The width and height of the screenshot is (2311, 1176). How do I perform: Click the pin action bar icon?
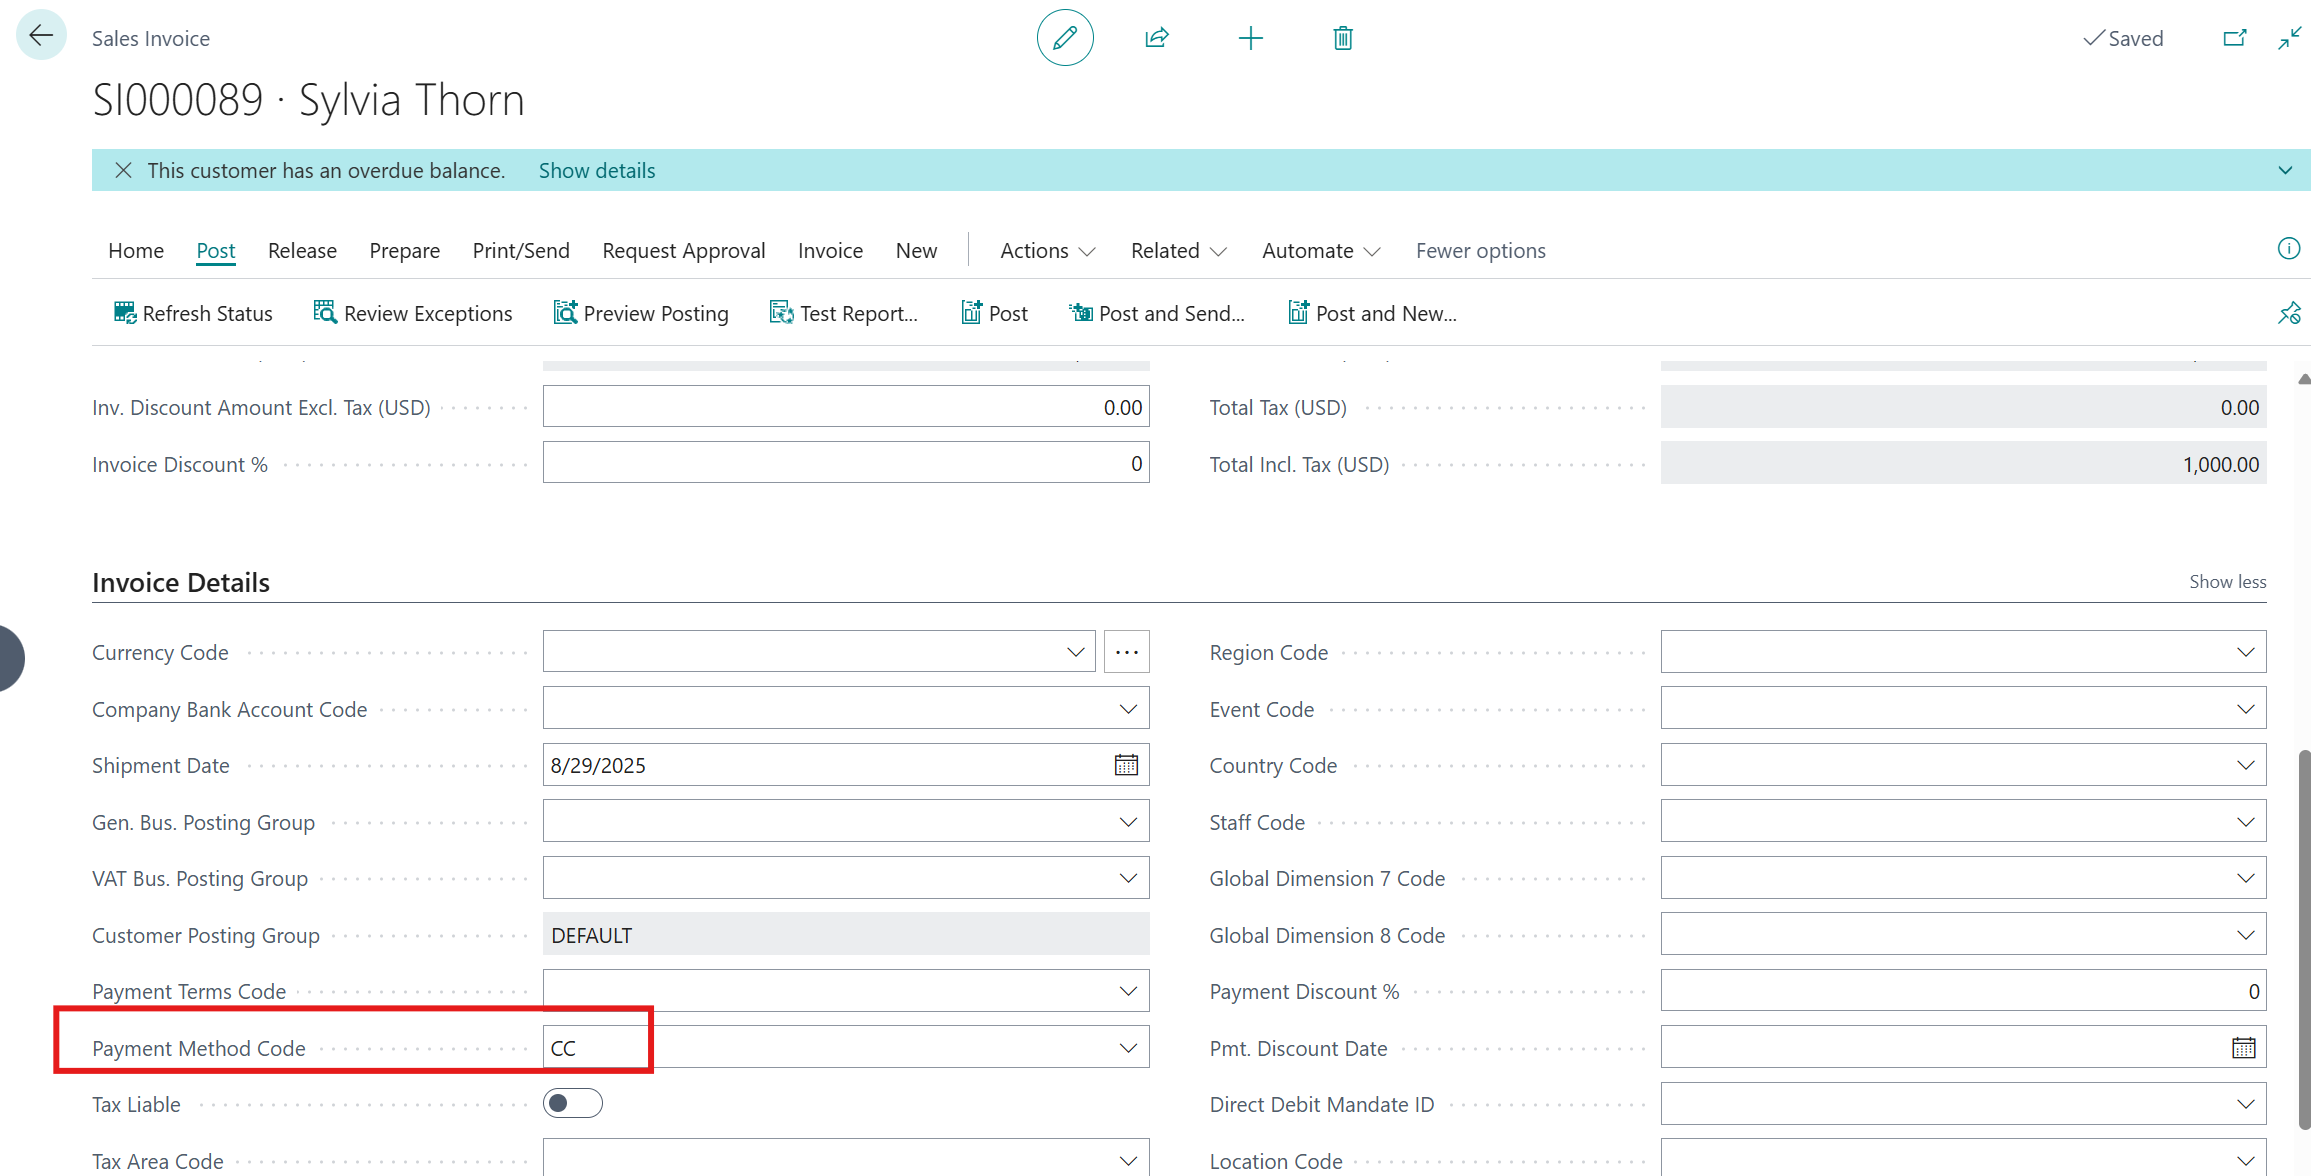tap(2289, 314)
